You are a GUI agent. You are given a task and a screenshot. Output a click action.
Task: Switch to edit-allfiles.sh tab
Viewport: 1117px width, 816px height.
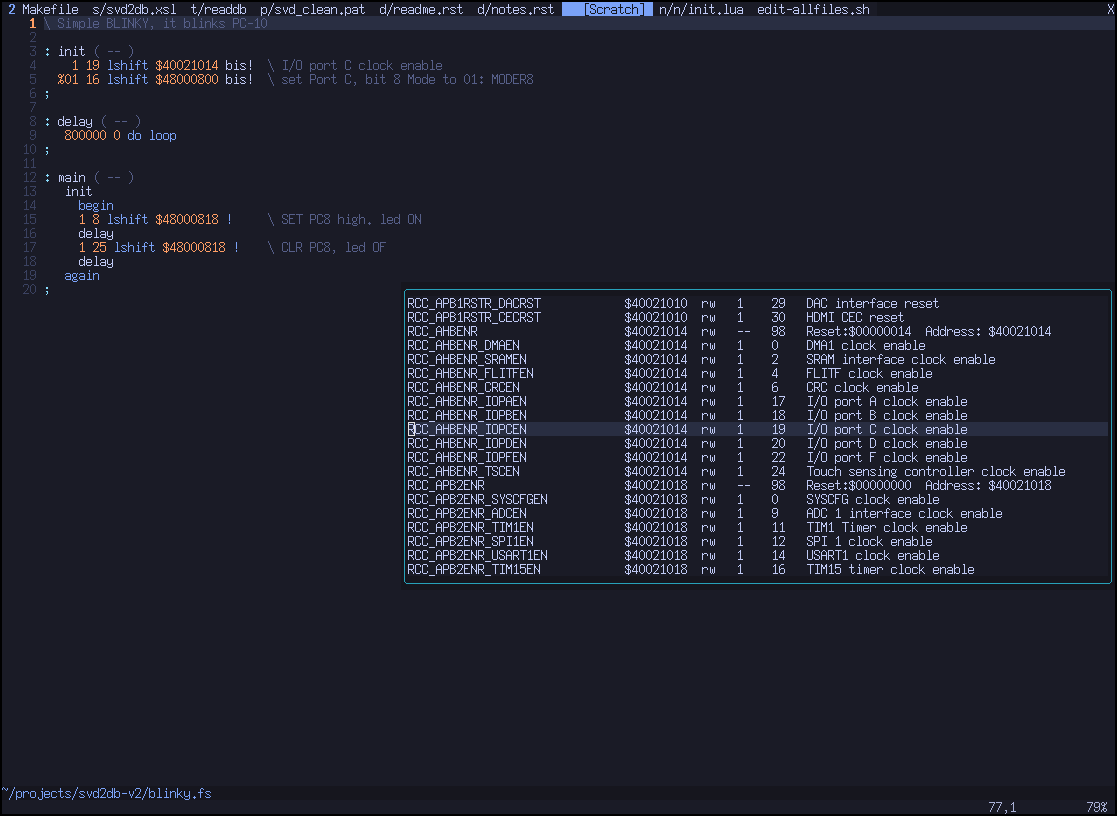click(x=812, y=9)
